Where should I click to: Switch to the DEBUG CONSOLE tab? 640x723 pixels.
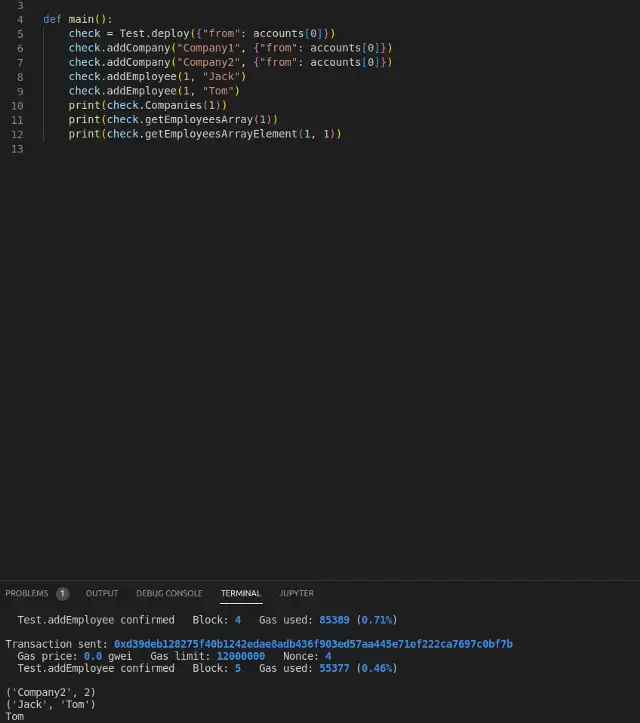pos(169,593)
